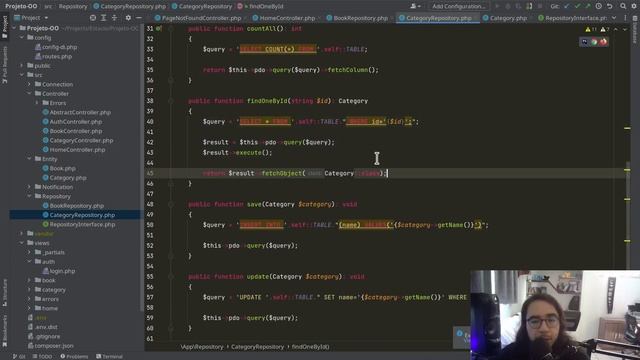Viewport: 640px width, 360px height.
Task: Click the Git update project arrow
Action: point(567,6)
